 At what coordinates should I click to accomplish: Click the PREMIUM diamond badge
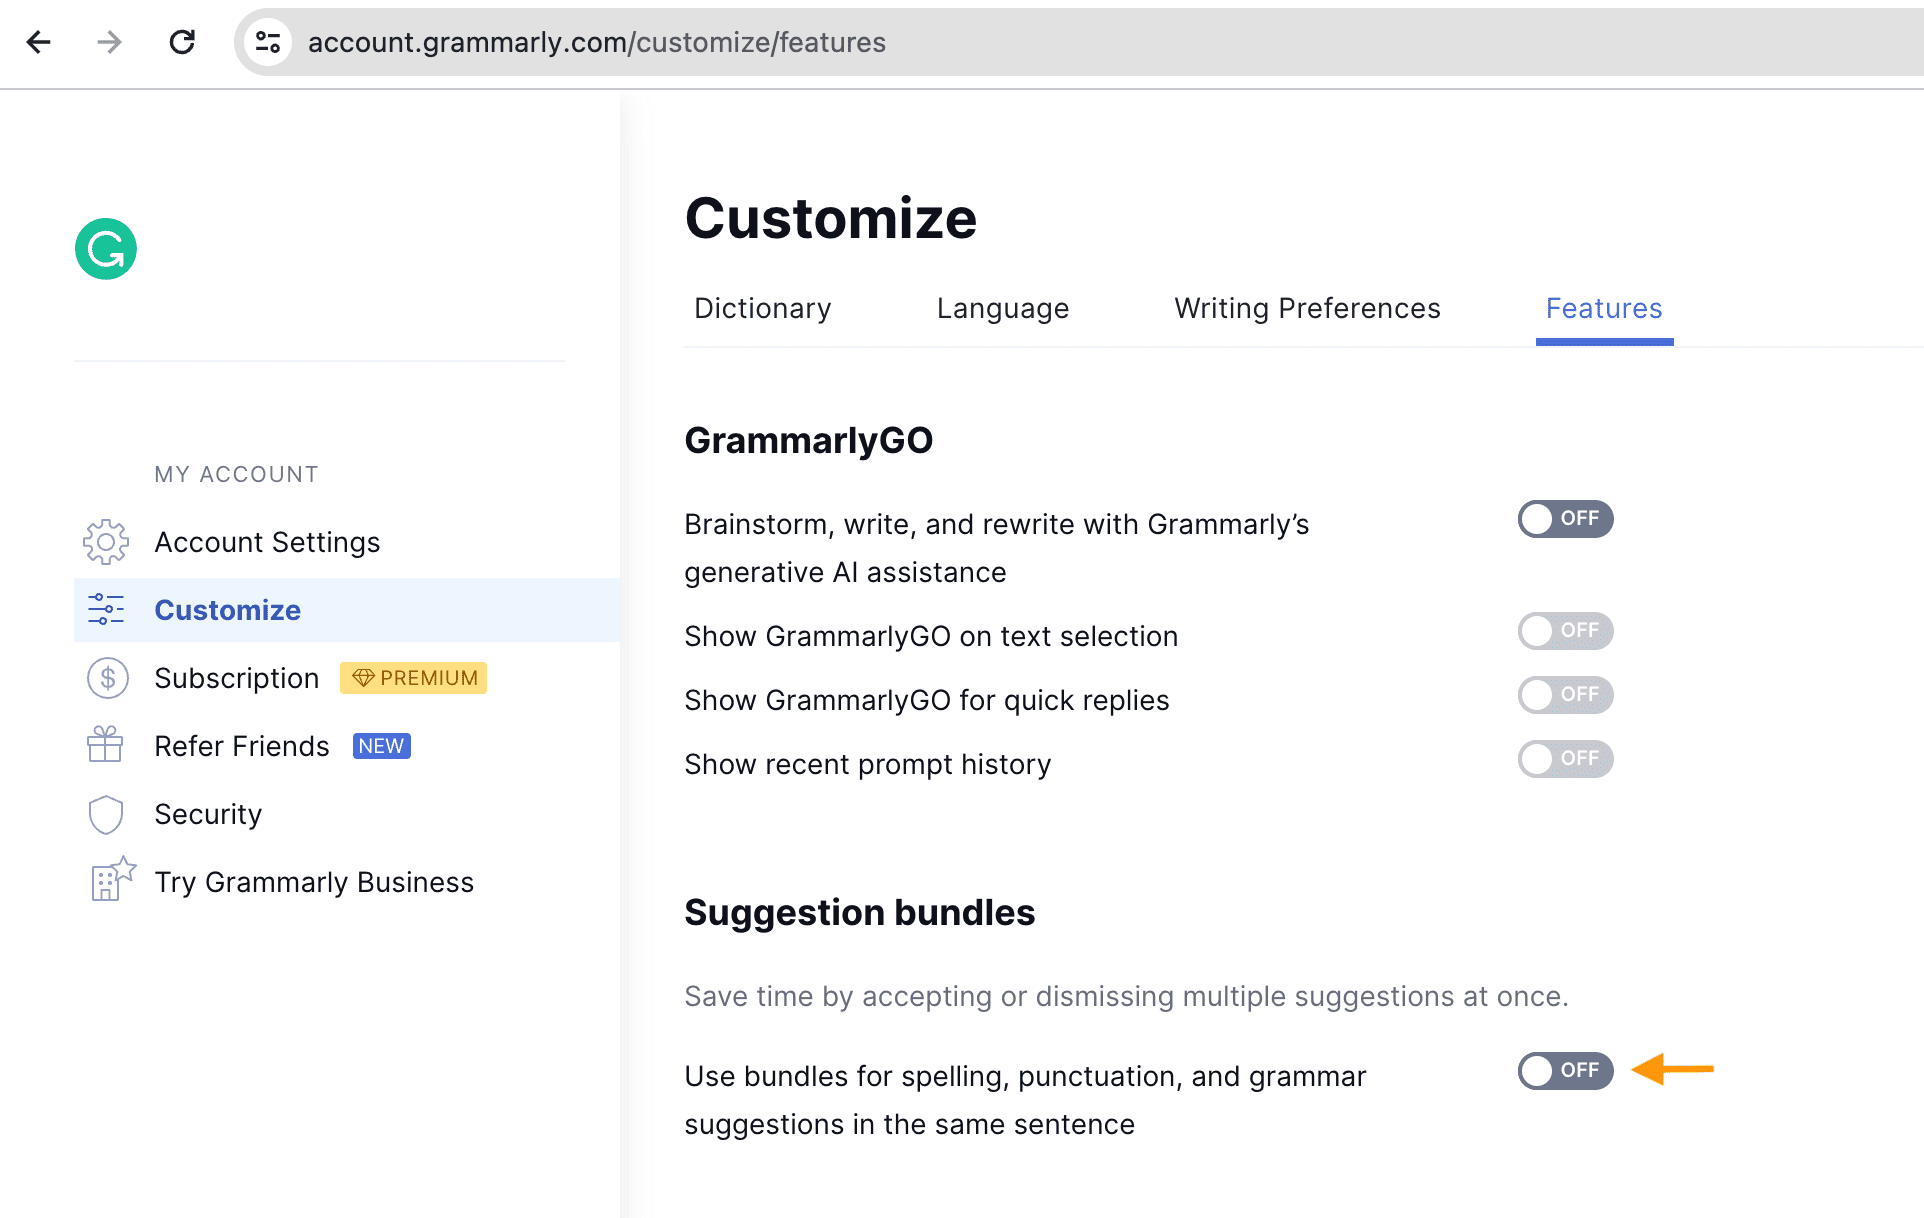413,678
